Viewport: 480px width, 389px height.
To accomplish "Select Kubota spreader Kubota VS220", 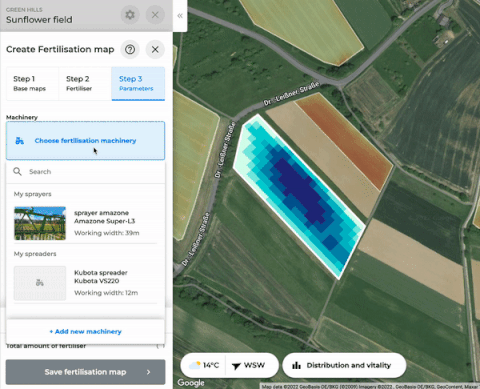I will [85, 283].
